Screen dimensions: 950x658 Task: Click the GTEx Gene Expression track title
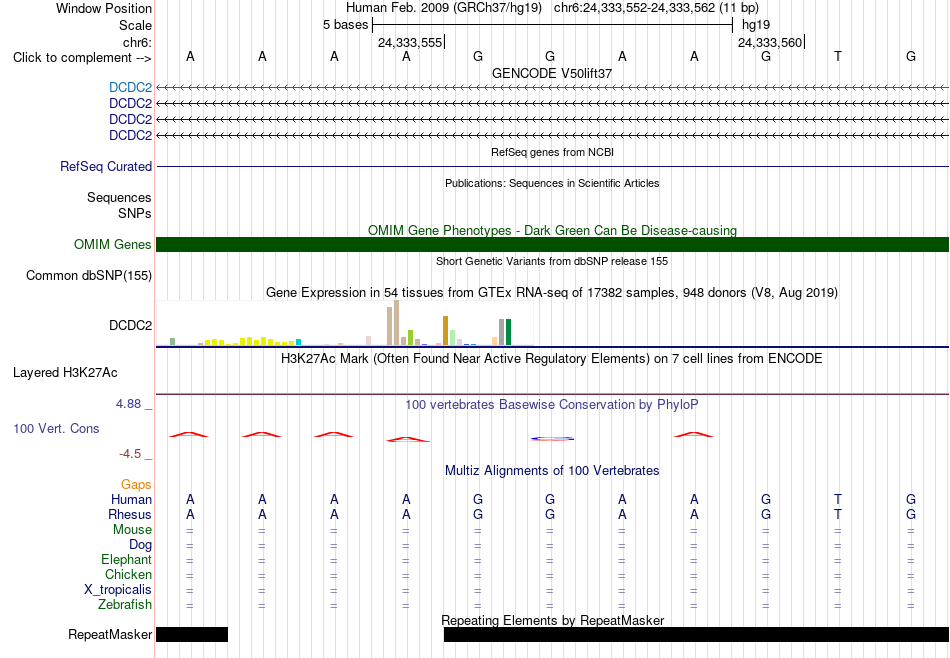pyautogui.click(x=552, y=293)
